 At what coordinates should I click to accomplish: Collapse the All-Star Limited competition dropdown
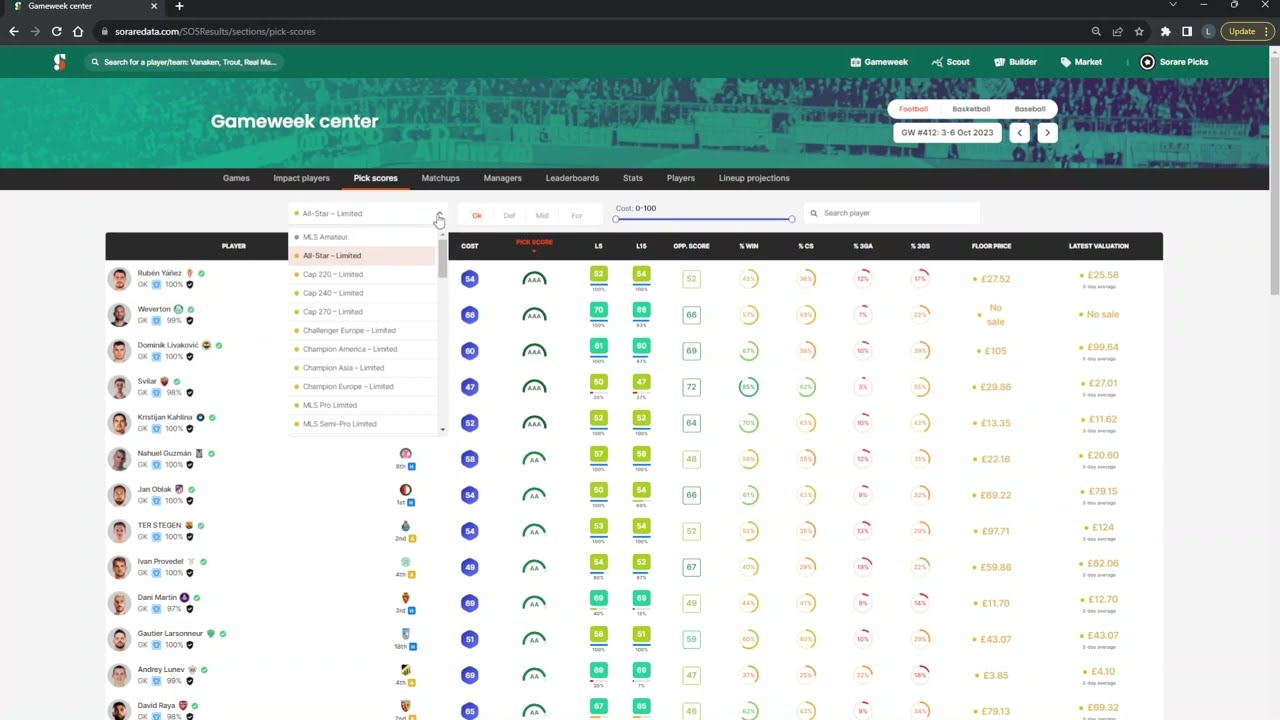(x=439, y=214)
